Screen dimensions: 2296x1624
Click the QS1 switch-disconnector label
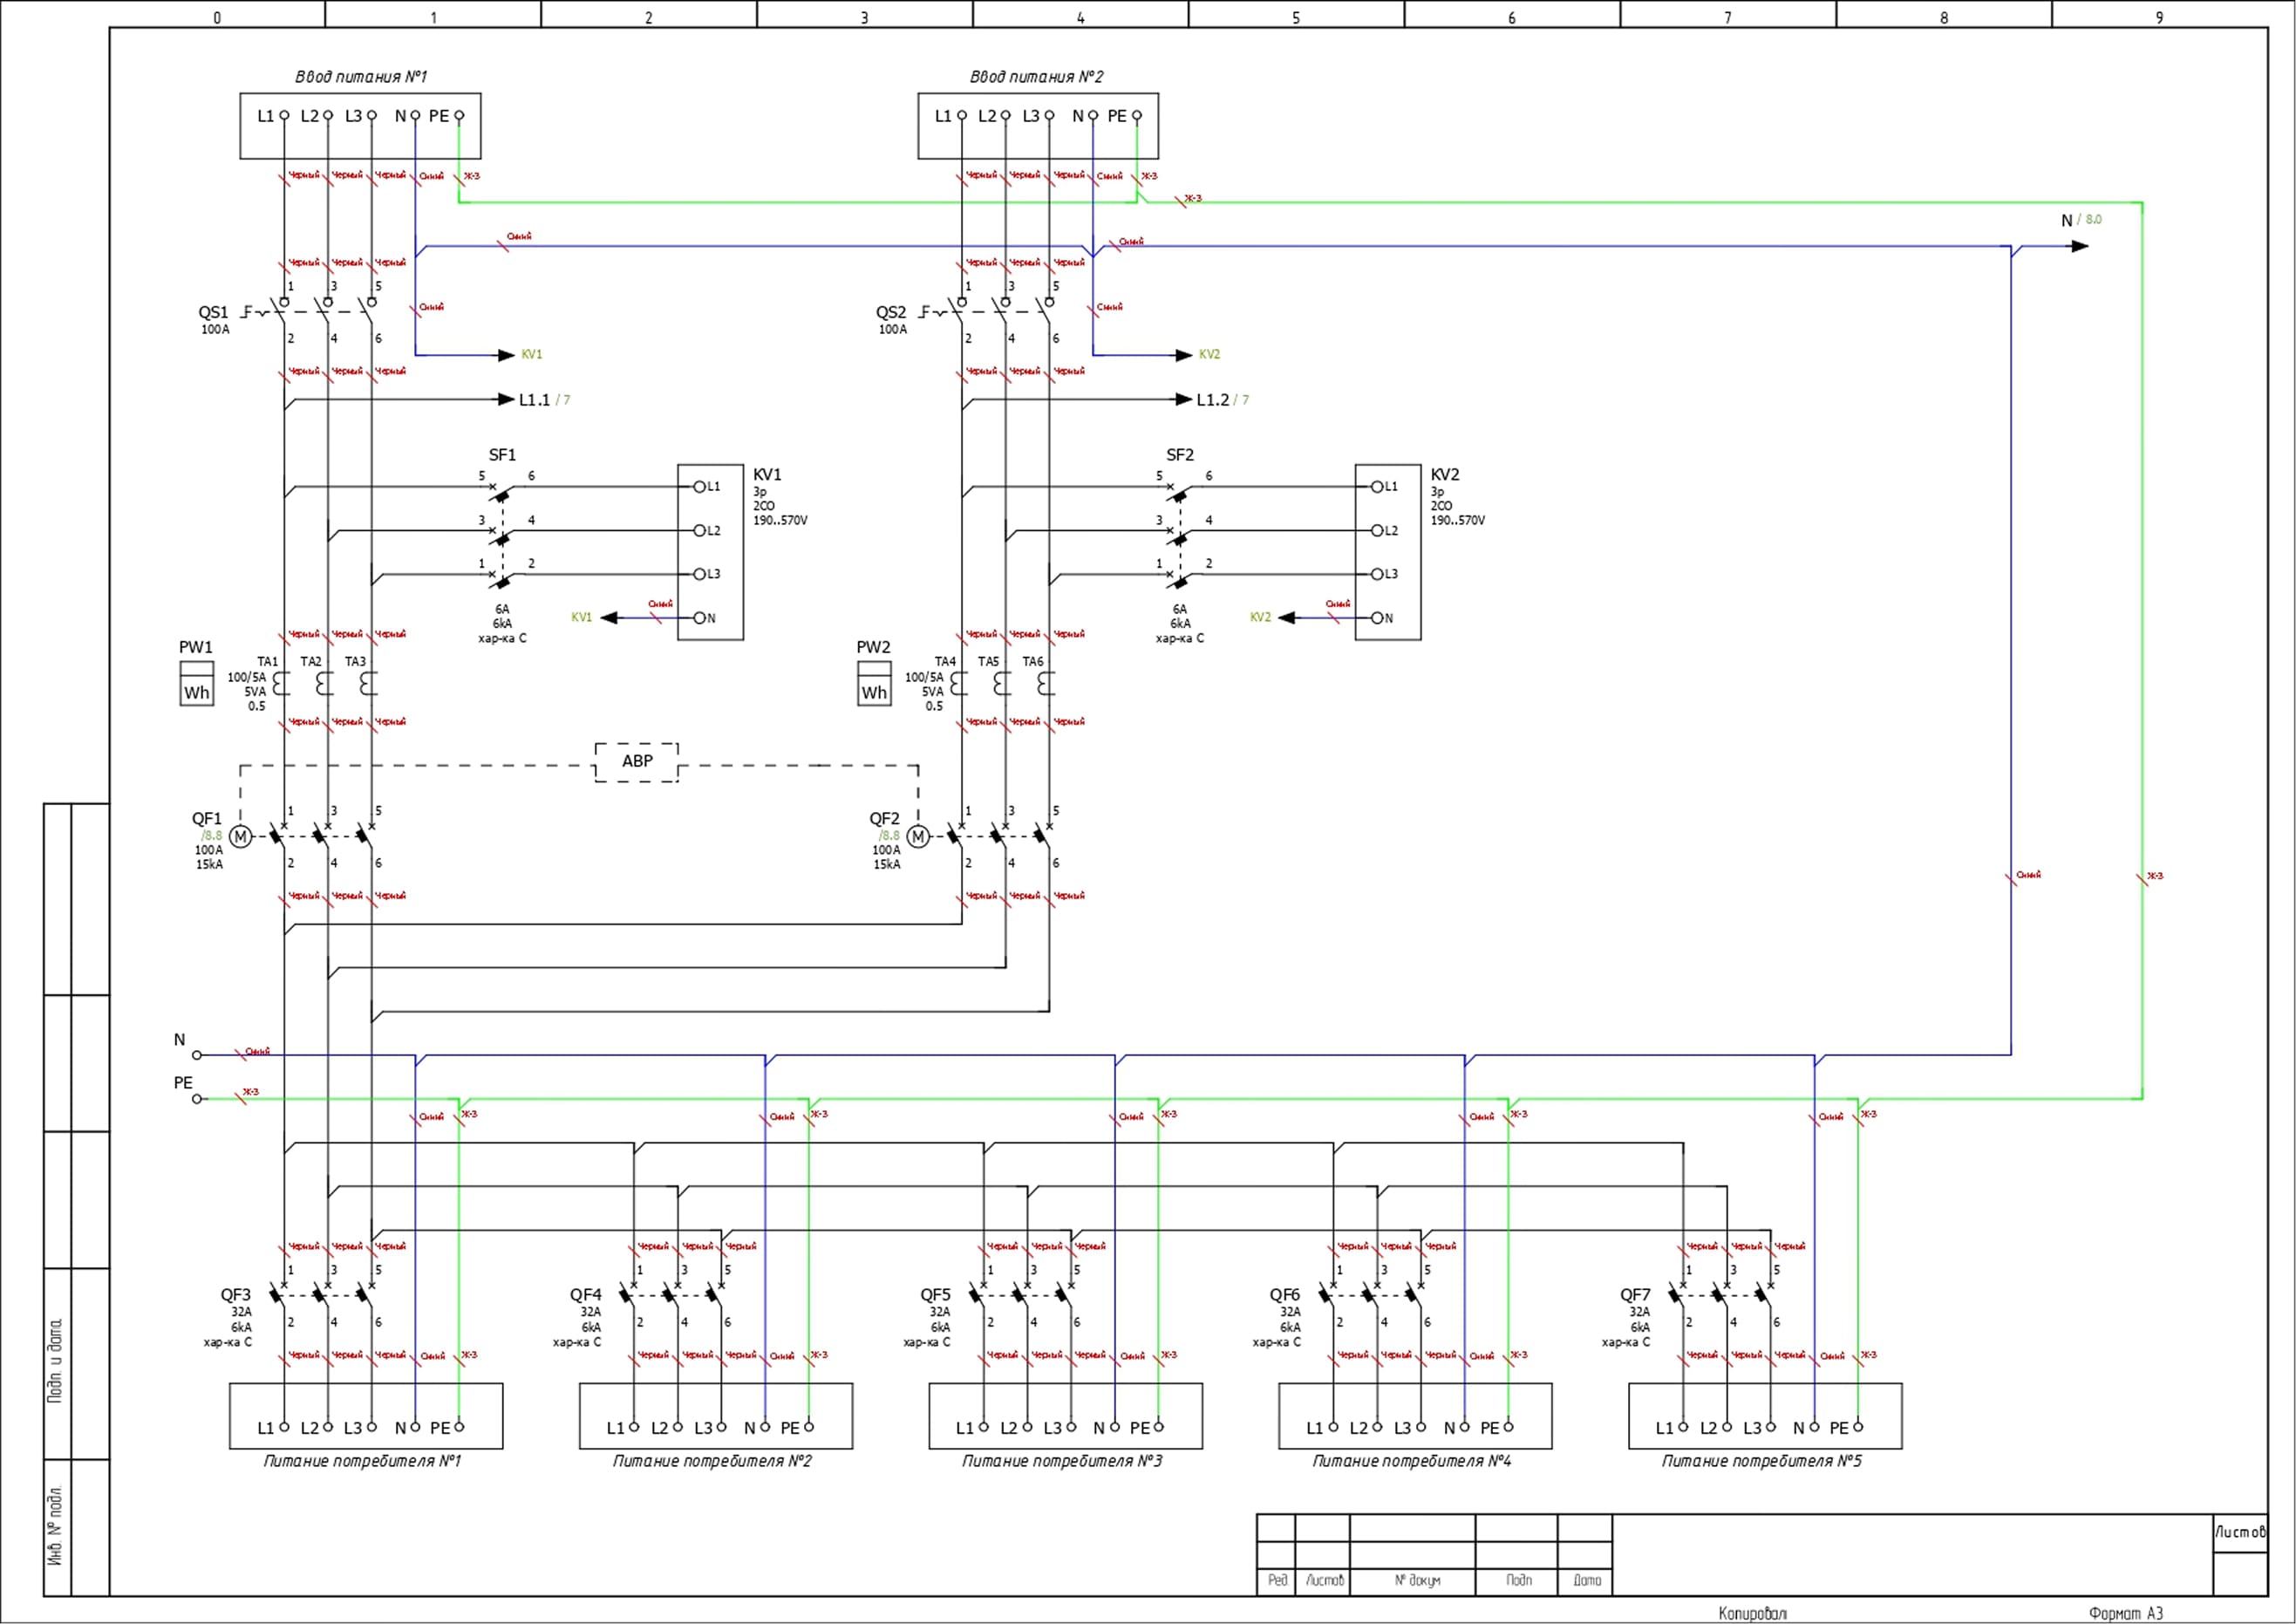[x=213, y=312]
